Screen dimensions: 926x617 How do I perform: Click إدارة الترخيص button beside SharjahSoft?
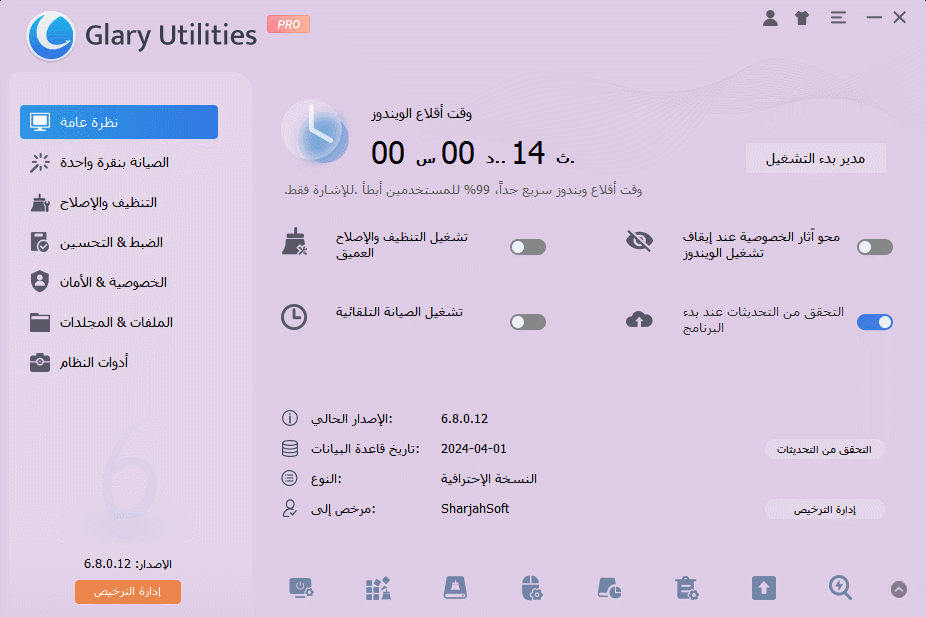[824, 510]
